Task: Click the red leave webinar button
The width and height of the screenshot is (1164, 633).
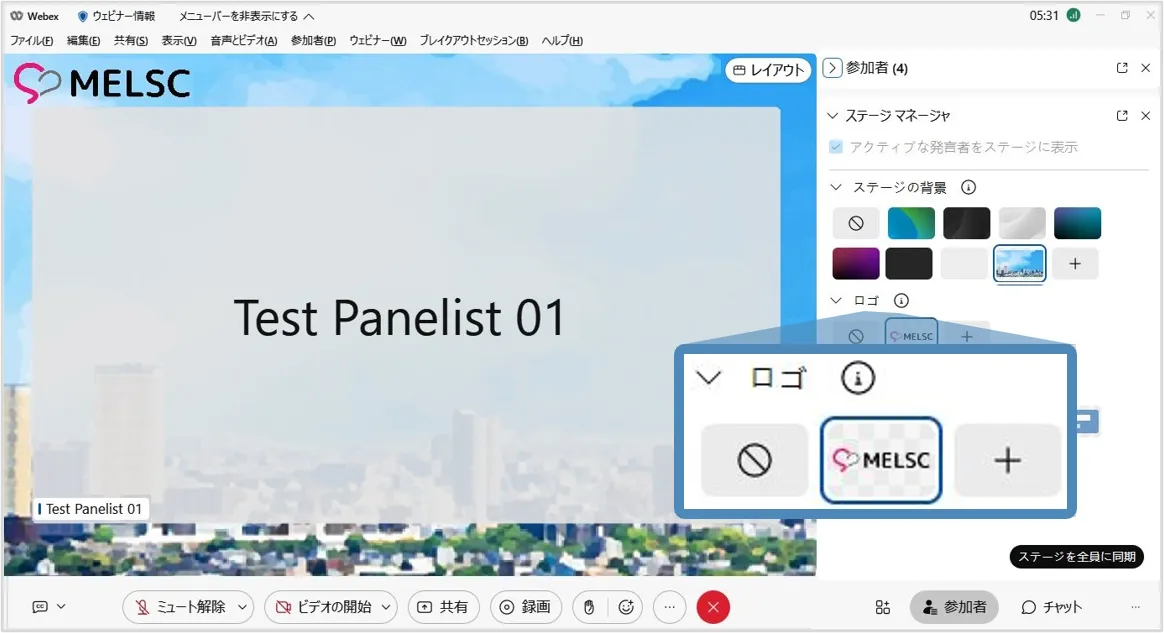Action: click(x=713, y=607)
